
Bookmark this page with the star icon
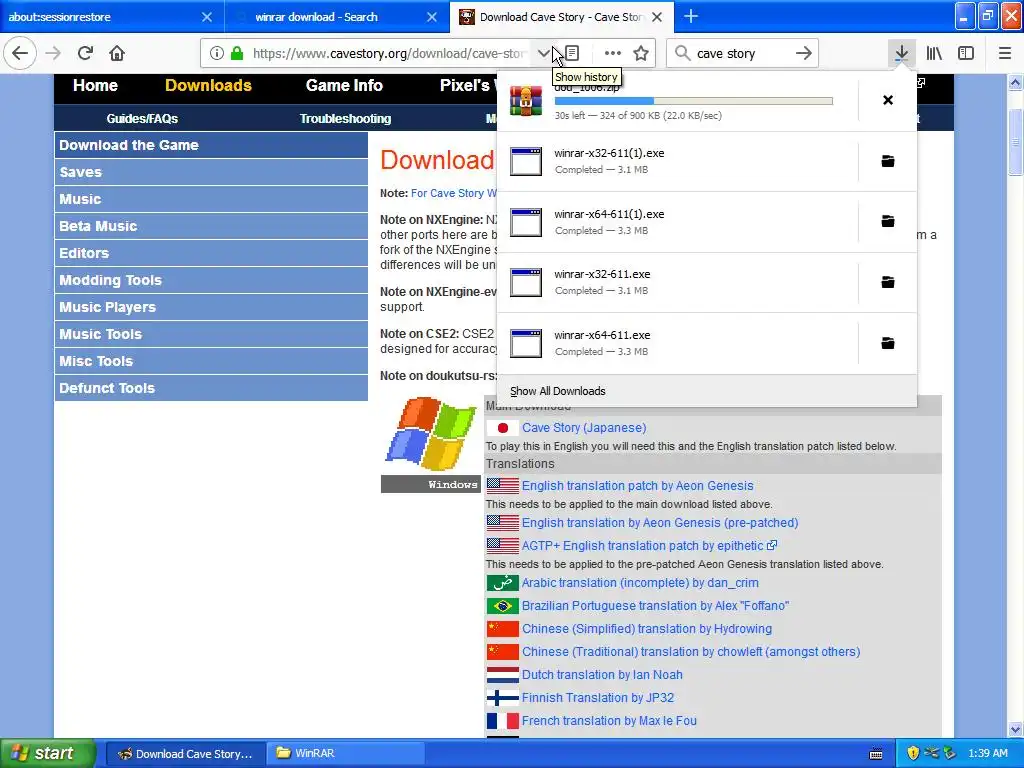[x=641, y=53]
